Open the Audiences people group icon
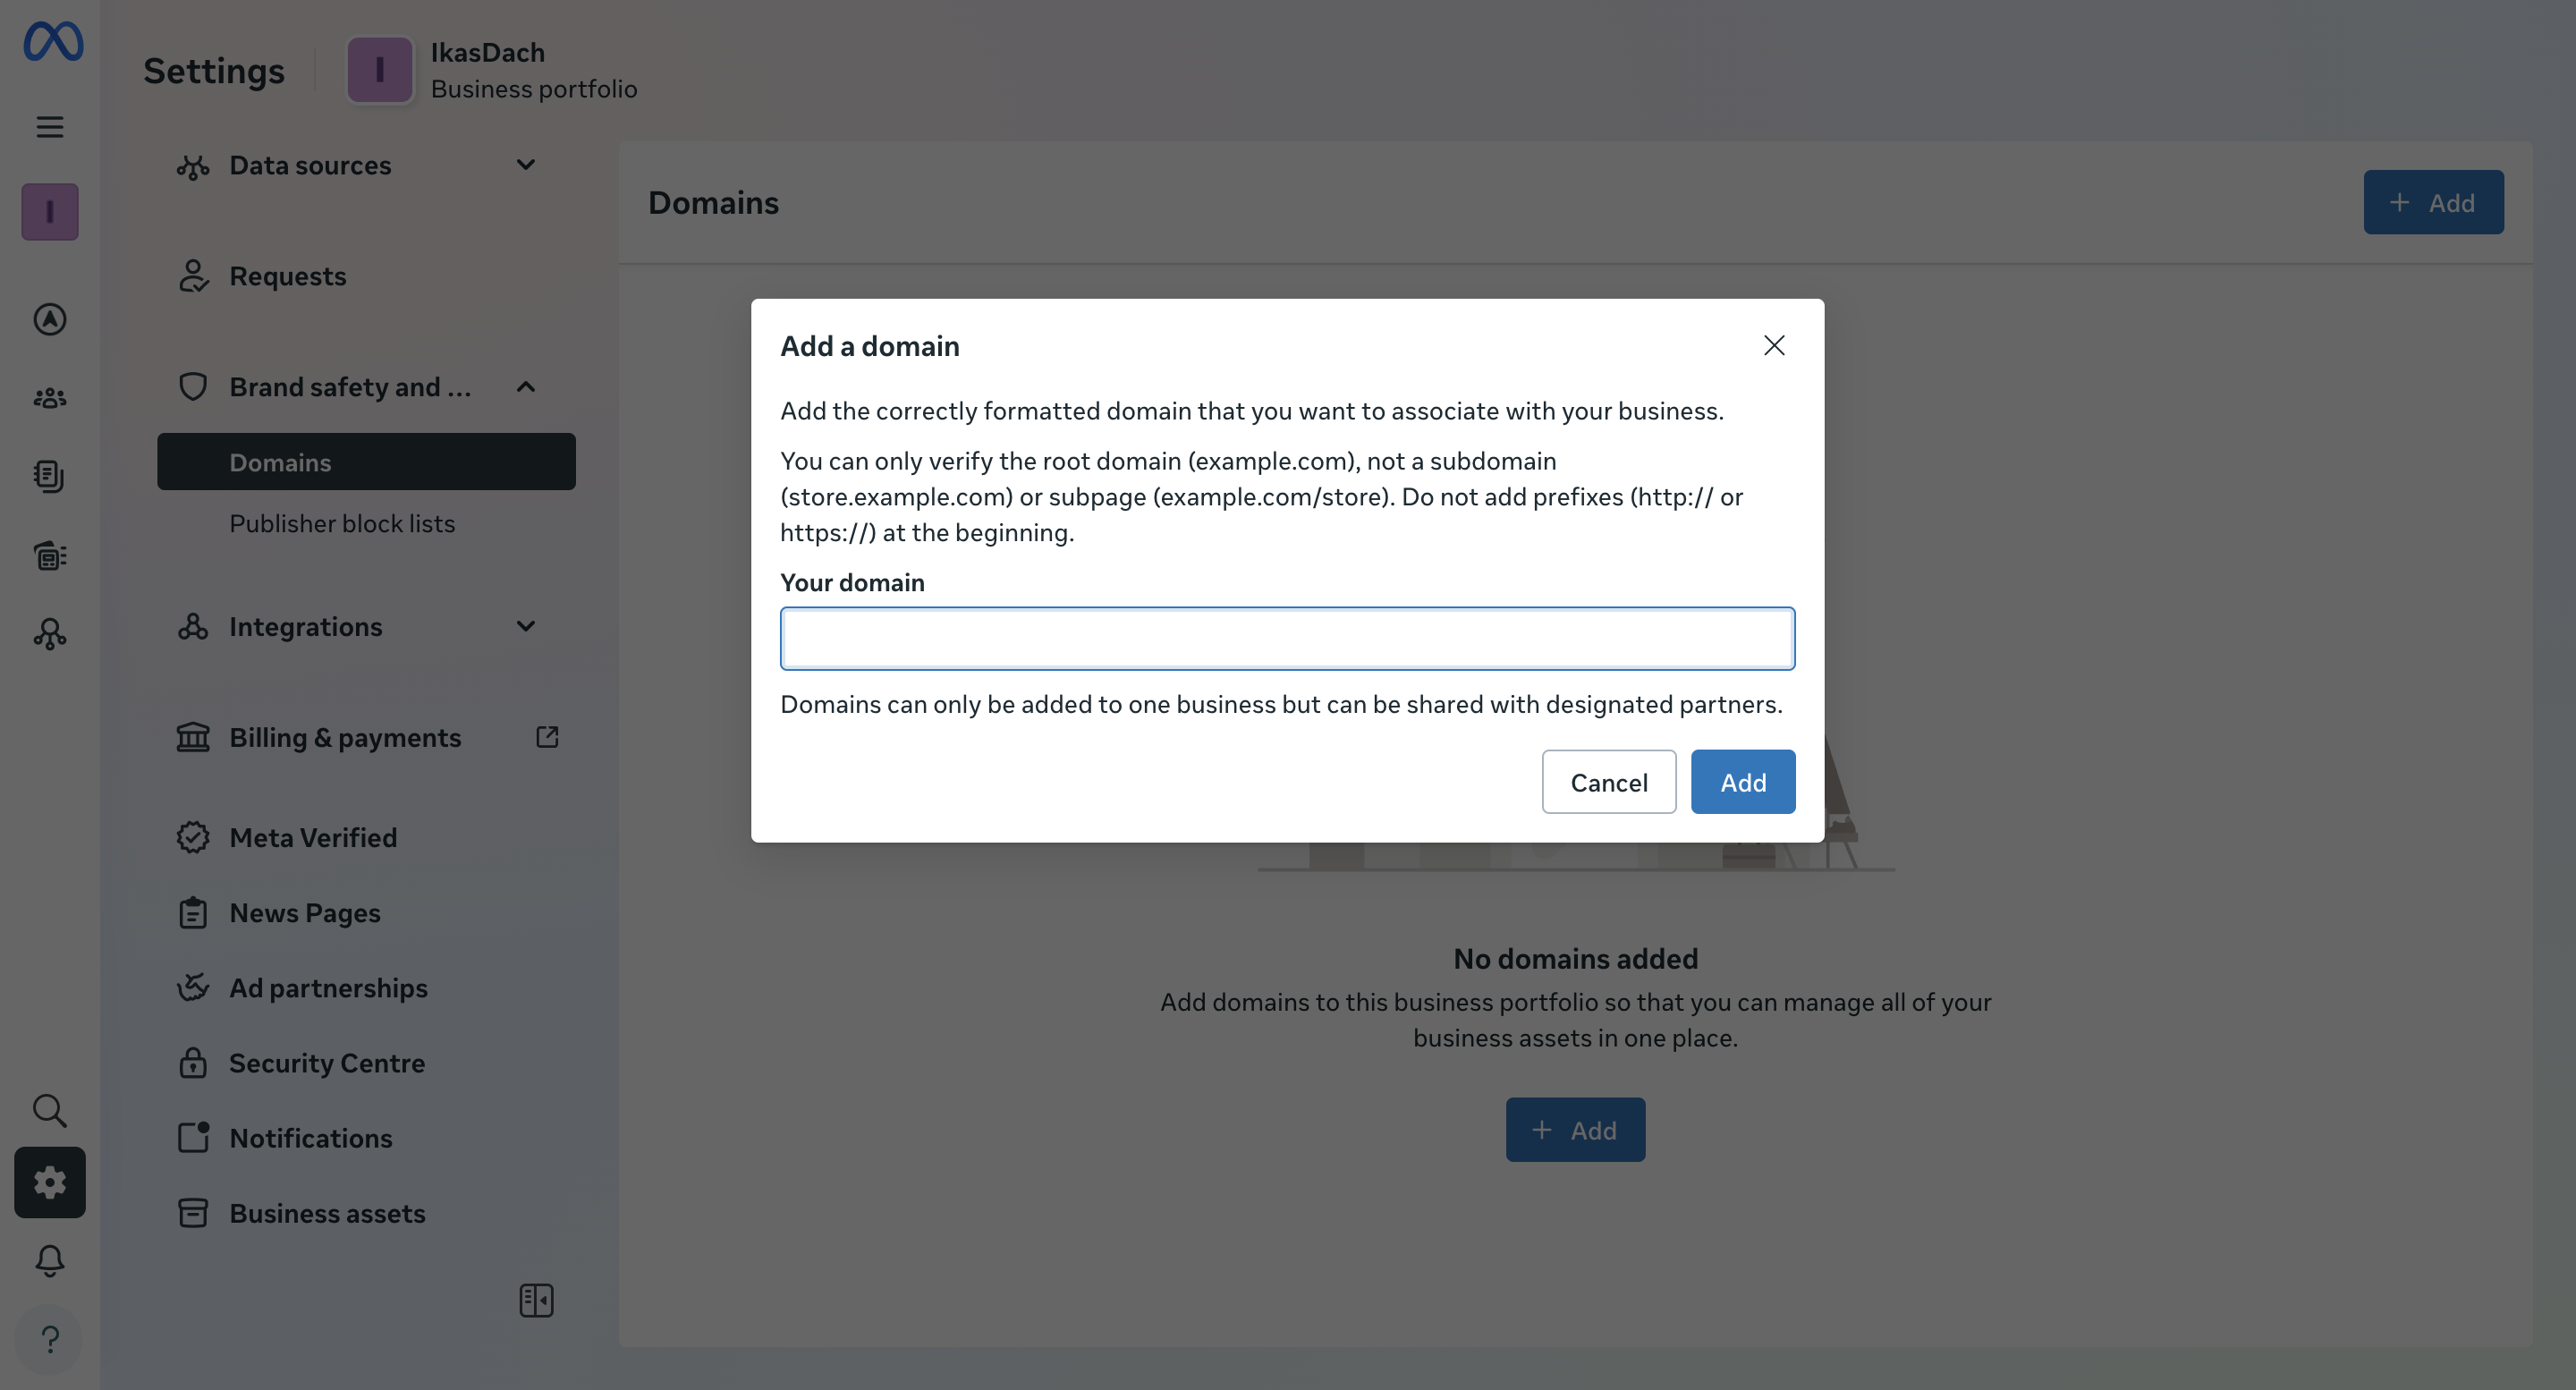The height and width of the screenshot is (1390, 2576). 50,398
